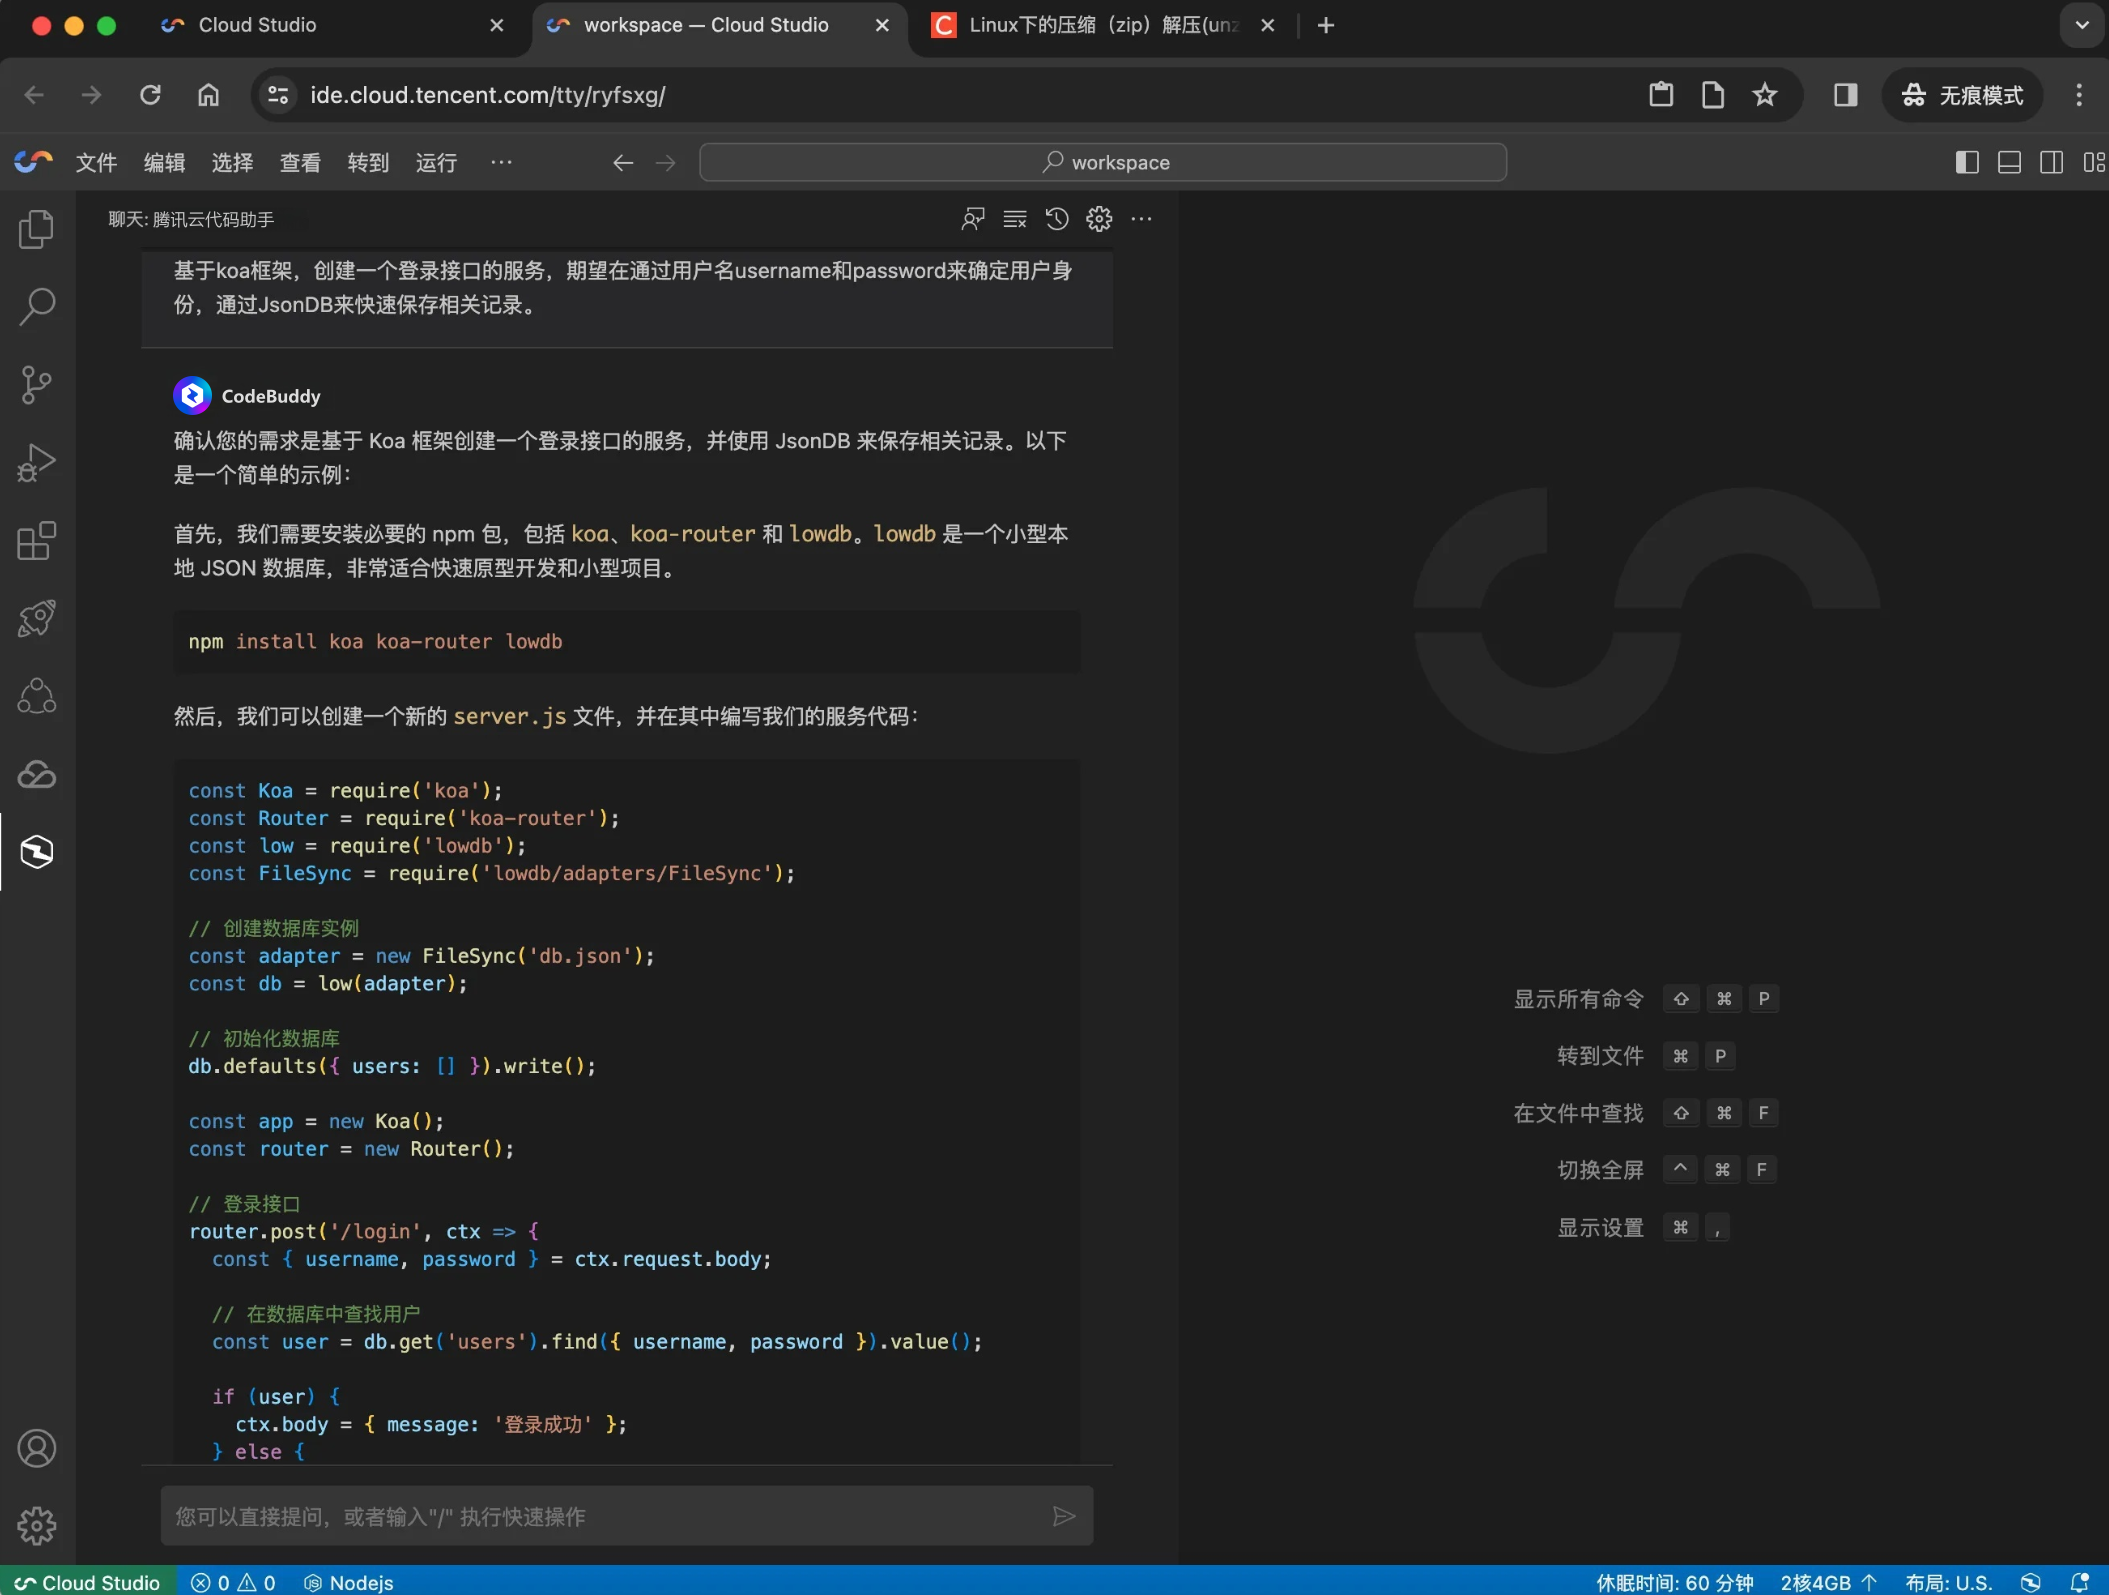Open the CodeBuddy assistant activity icon
Viewport: 2109px width, 1595px height.
[37, 852]
